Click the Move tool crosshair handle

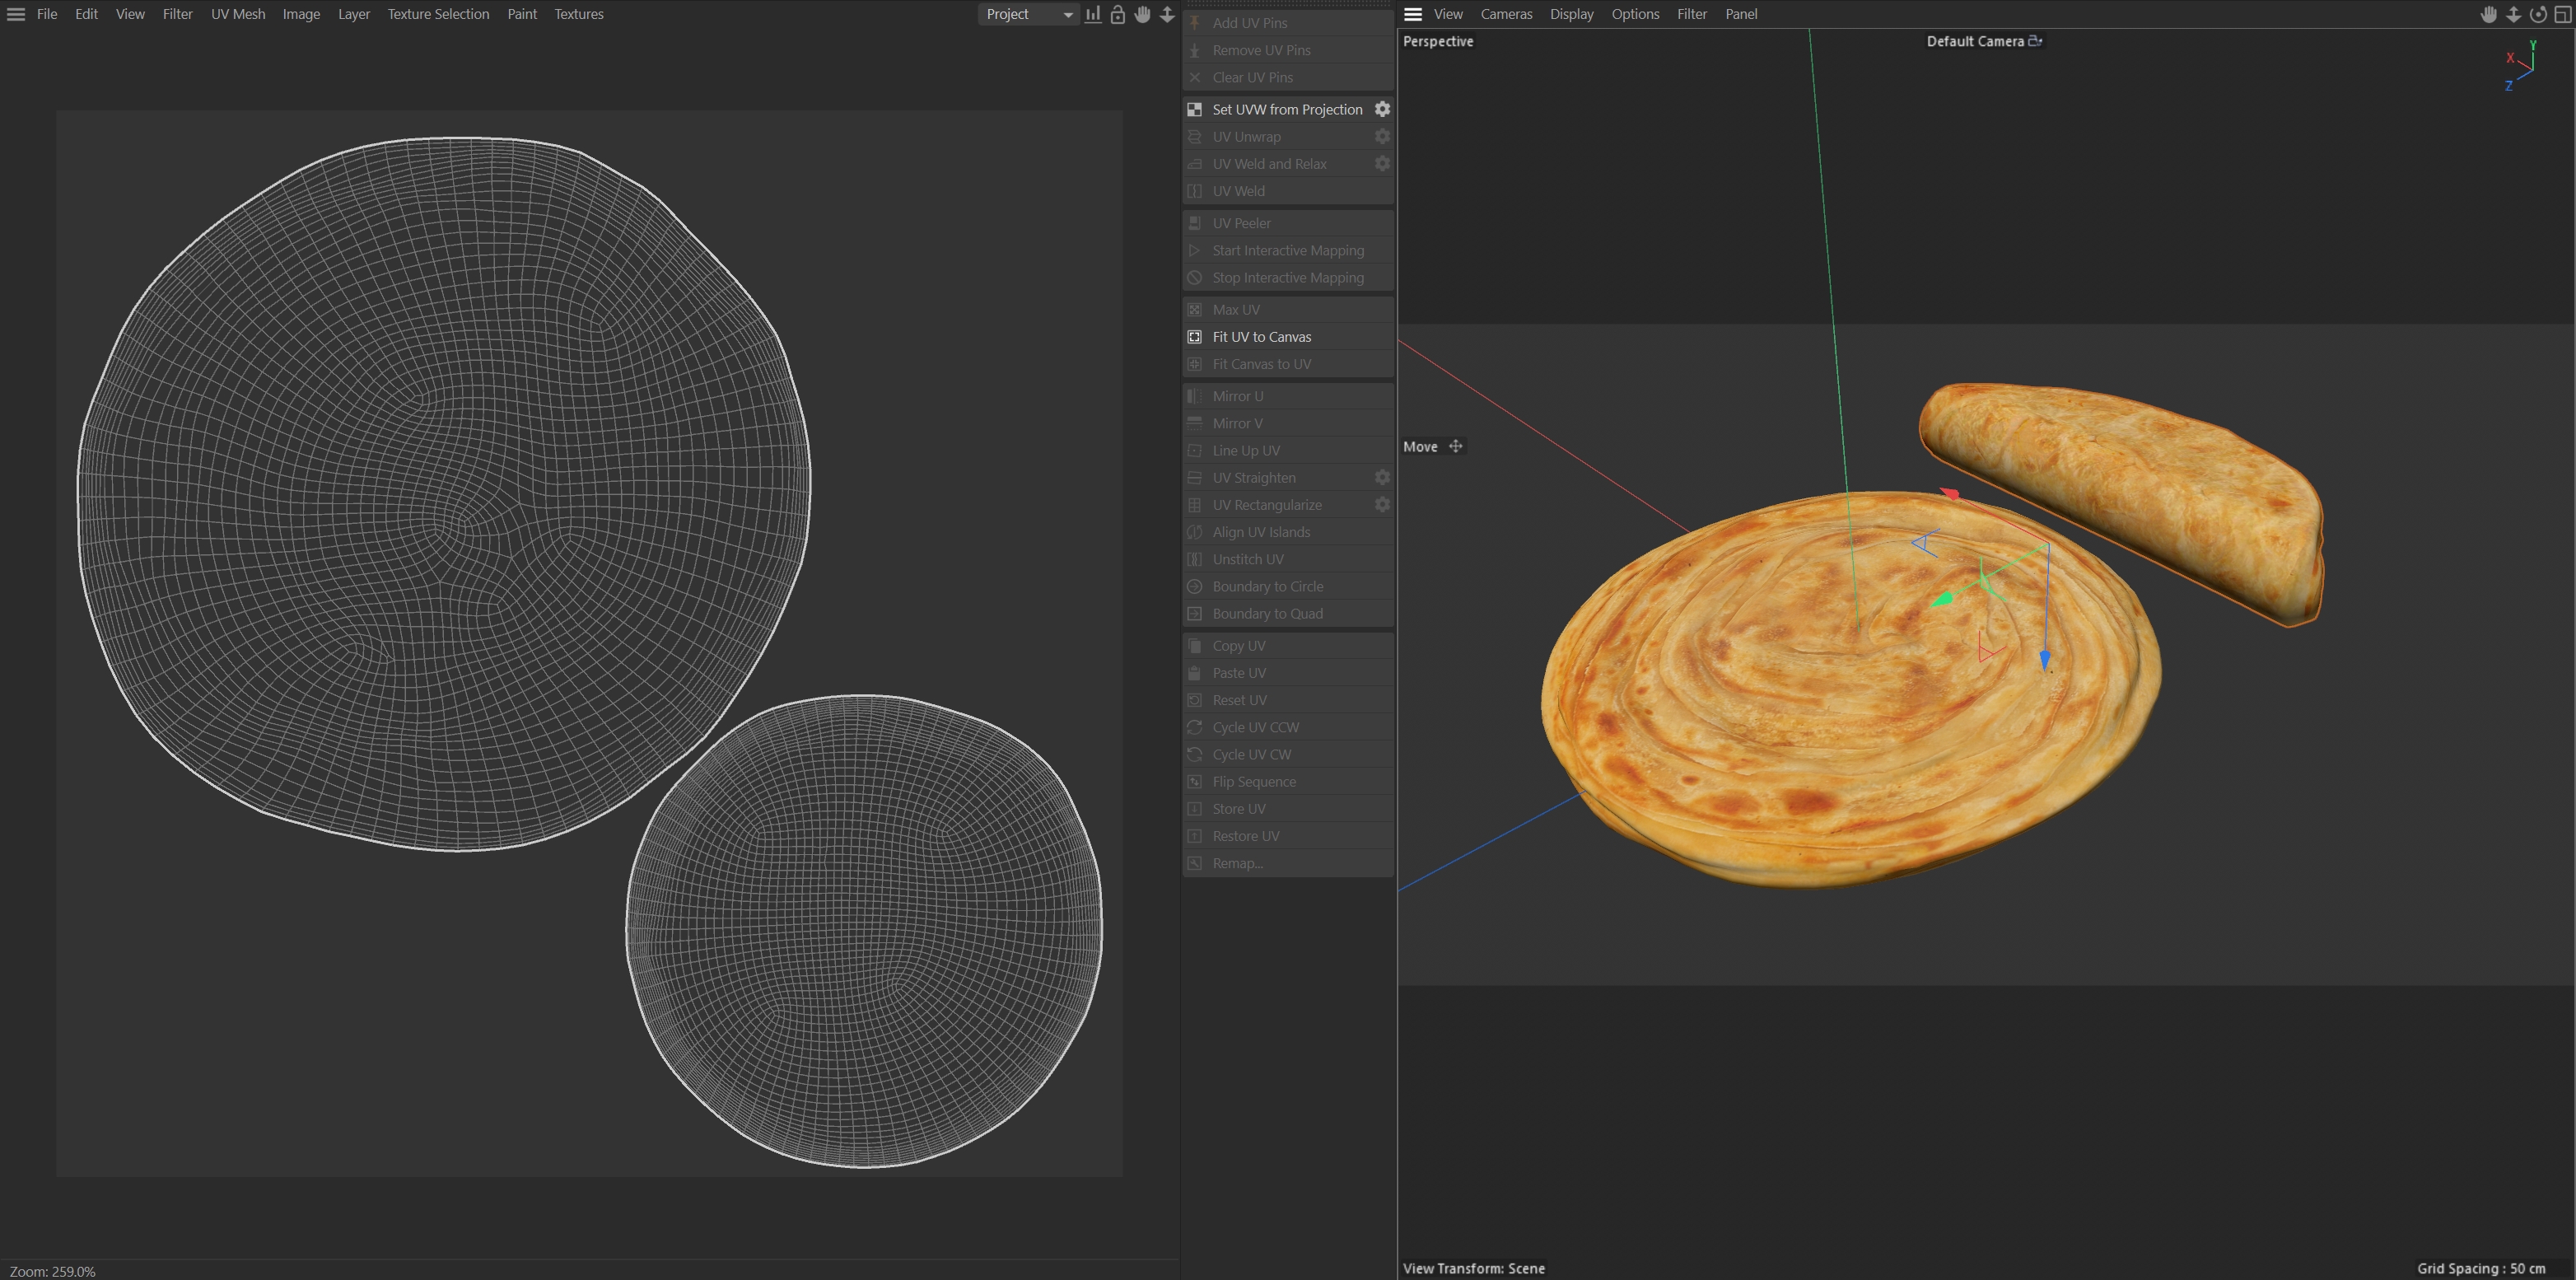pos(1456,446)
